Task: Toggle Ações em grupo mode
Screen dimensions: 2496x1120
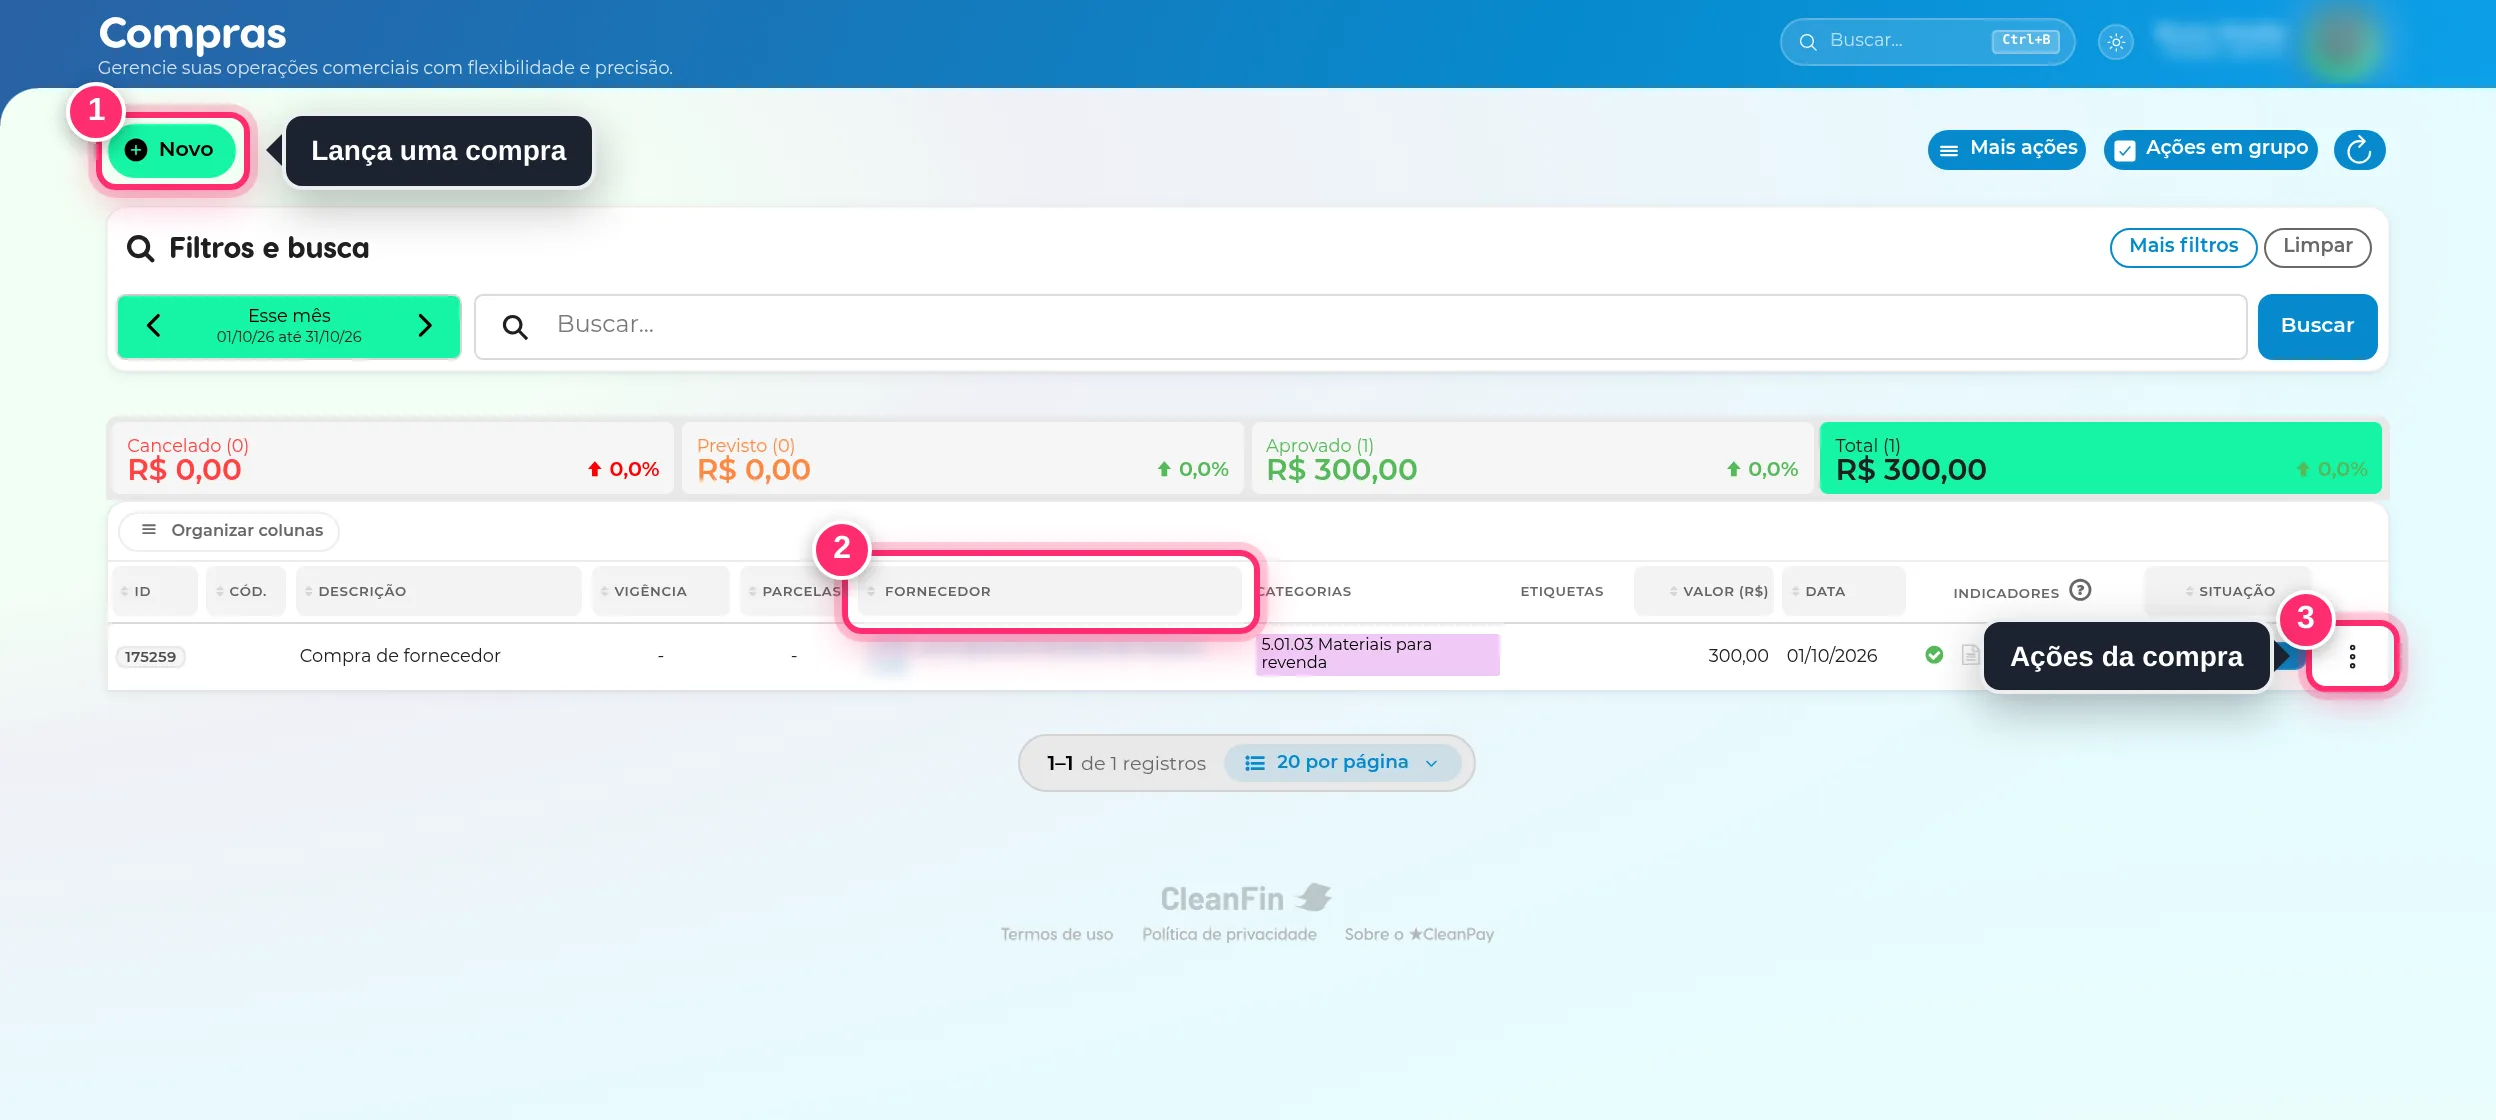Action: [2210, 149]
